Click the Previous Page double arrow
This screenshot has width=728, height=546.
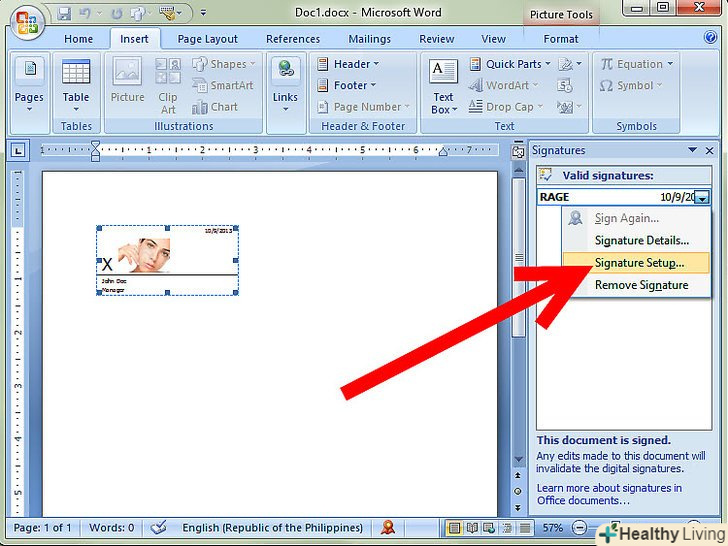(518, 475)
